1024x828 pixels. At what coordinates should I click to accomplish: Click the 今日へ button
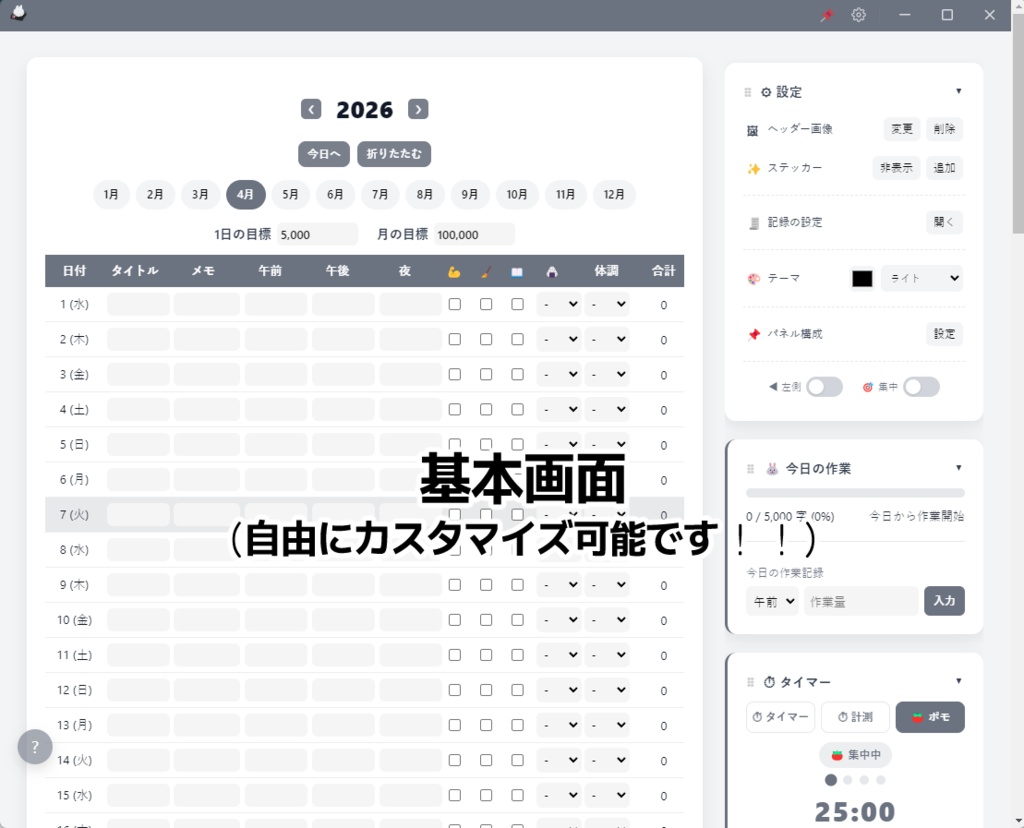[x=323, y=153]
